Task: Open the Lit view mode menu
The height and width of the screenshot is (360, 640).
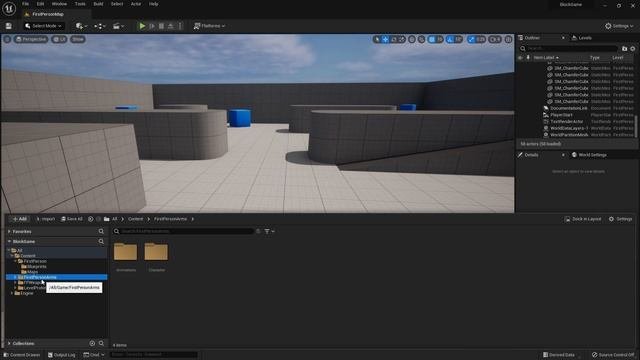Action: coord(60,39)
